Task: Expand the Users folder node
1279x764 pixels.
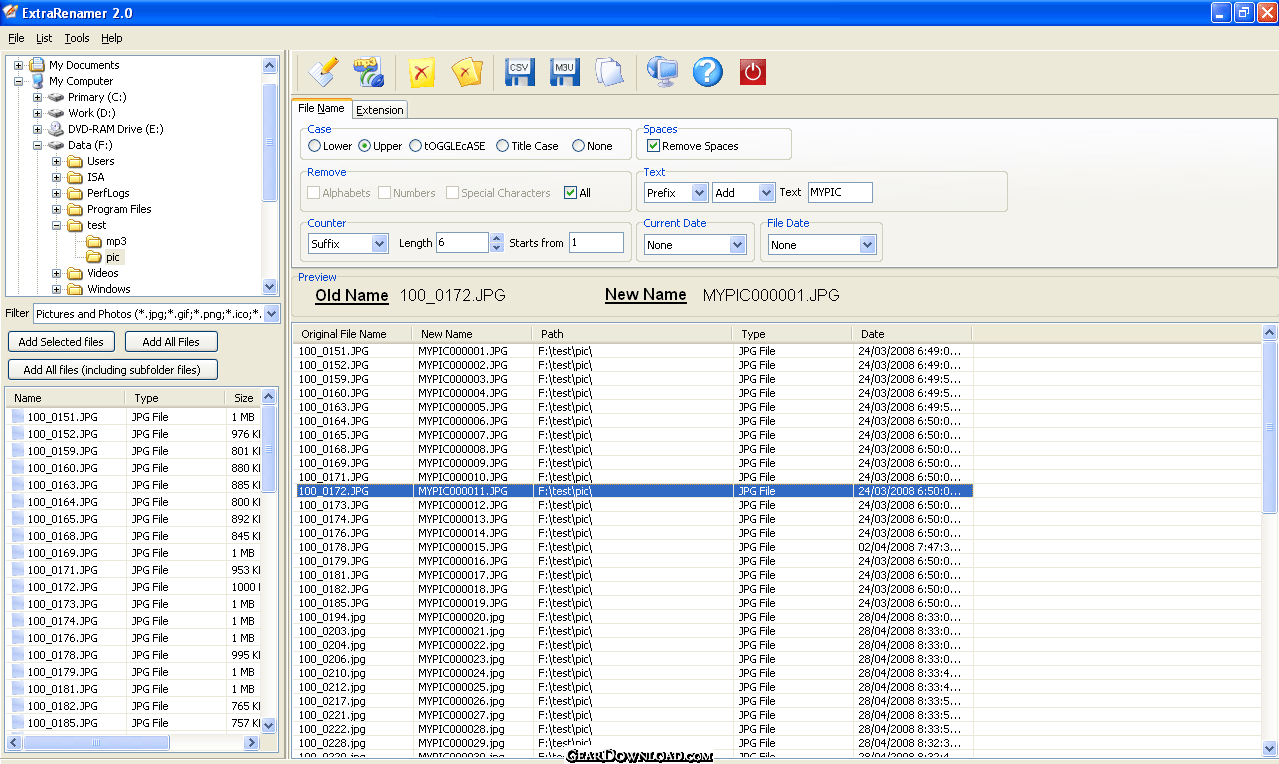Action: point(57,161)
